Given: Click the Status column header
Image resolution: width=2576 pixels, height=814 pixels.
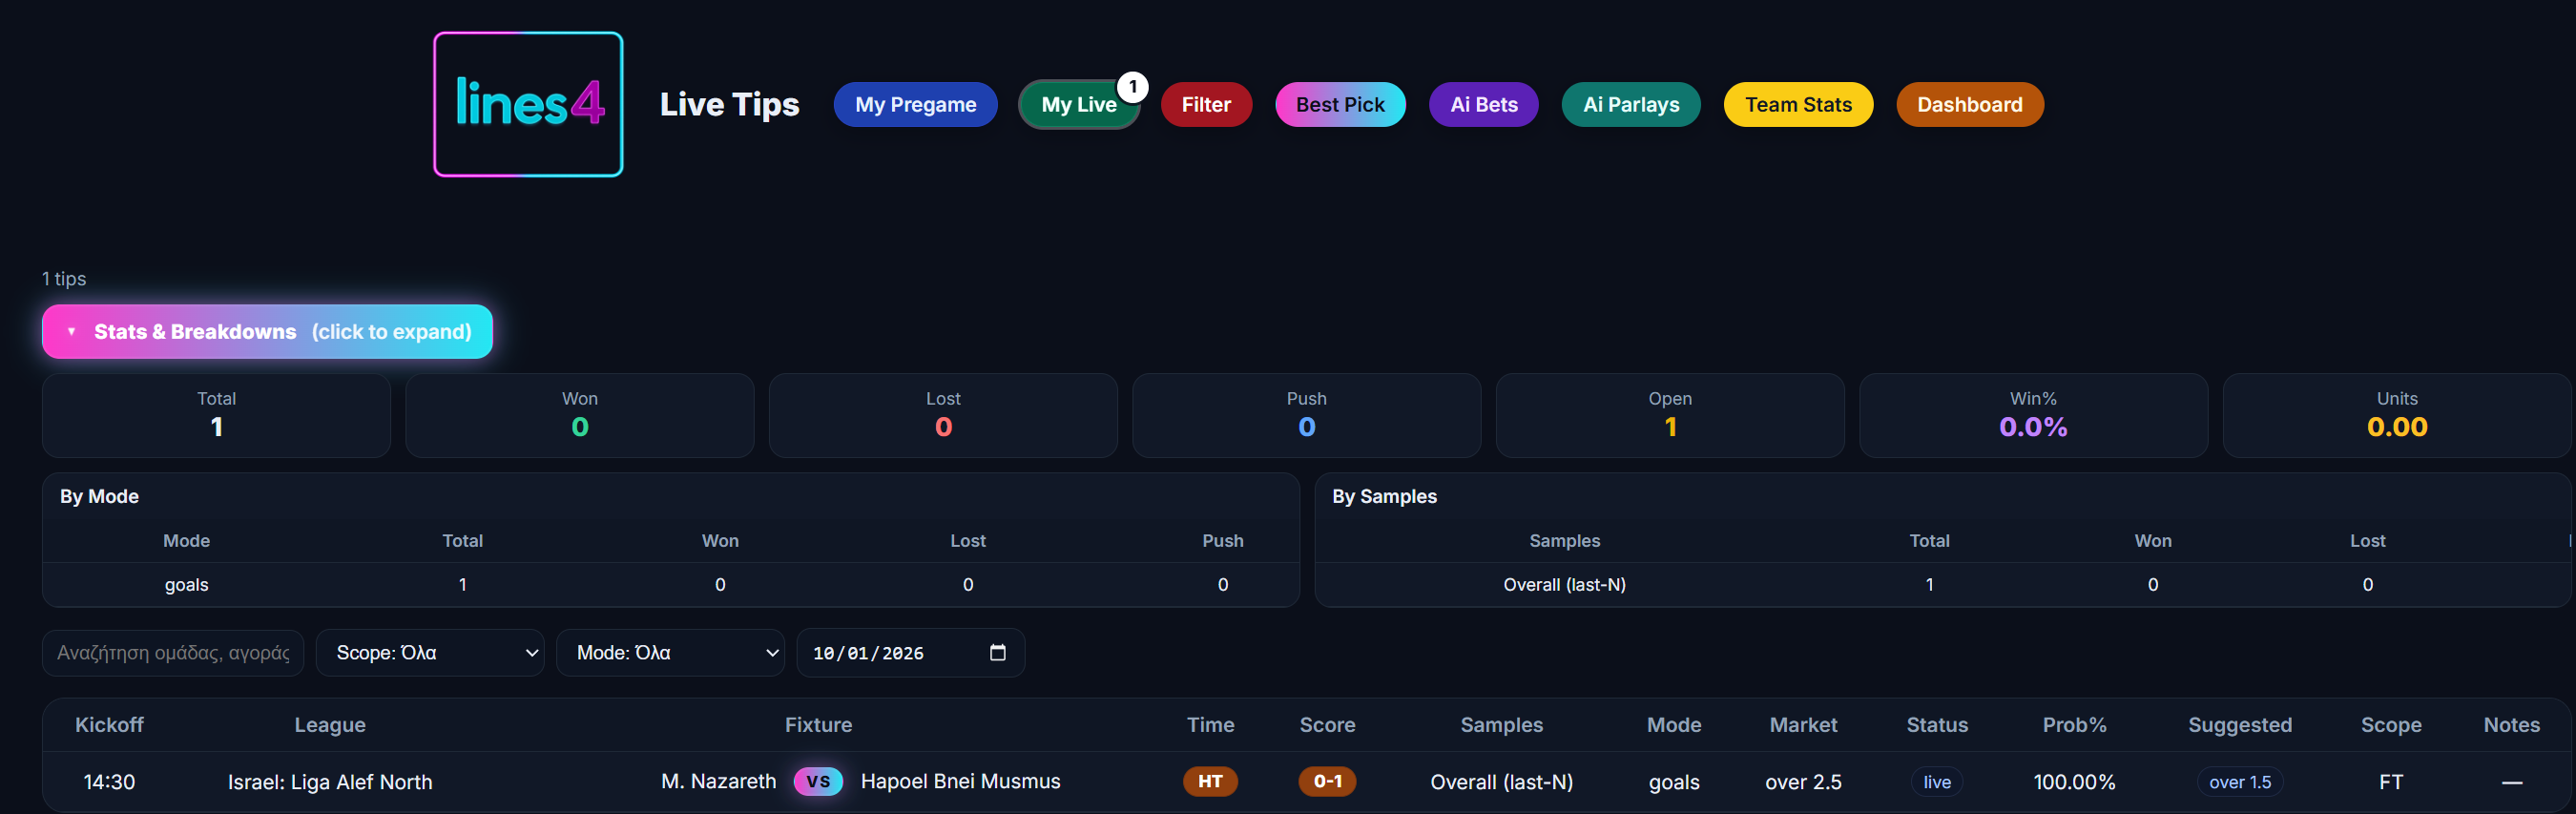Looking at the screenshot, I should pos(1937,725).
